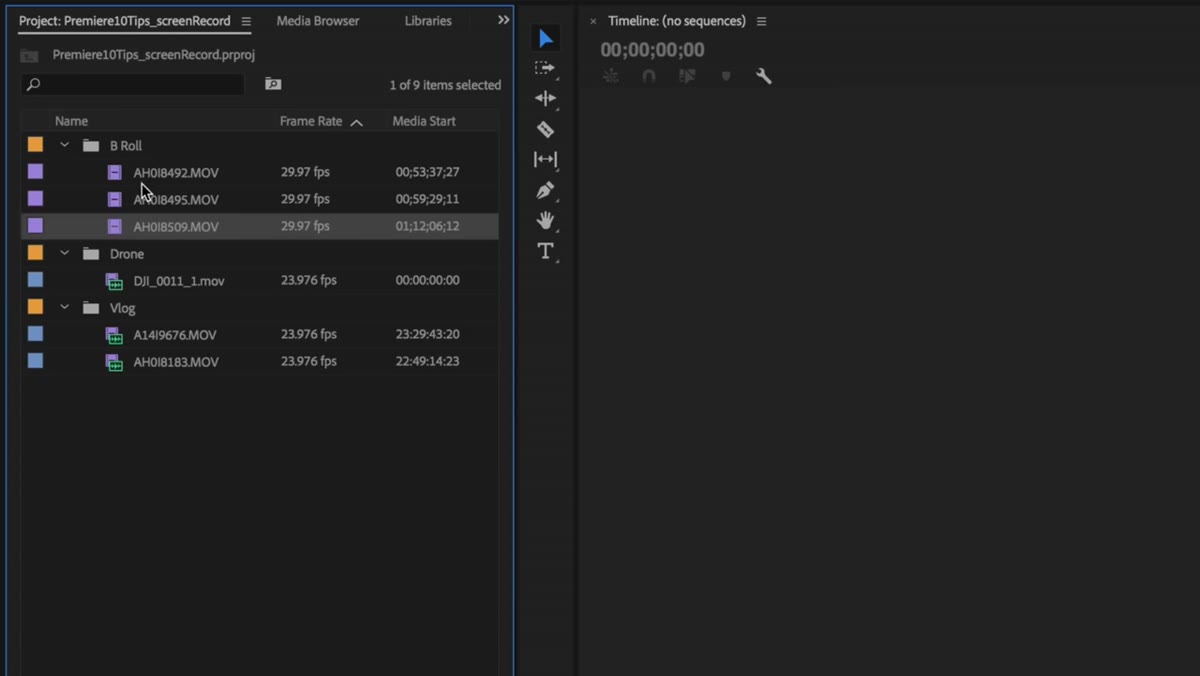Select the Pen tool

click(x=545, y=190)
